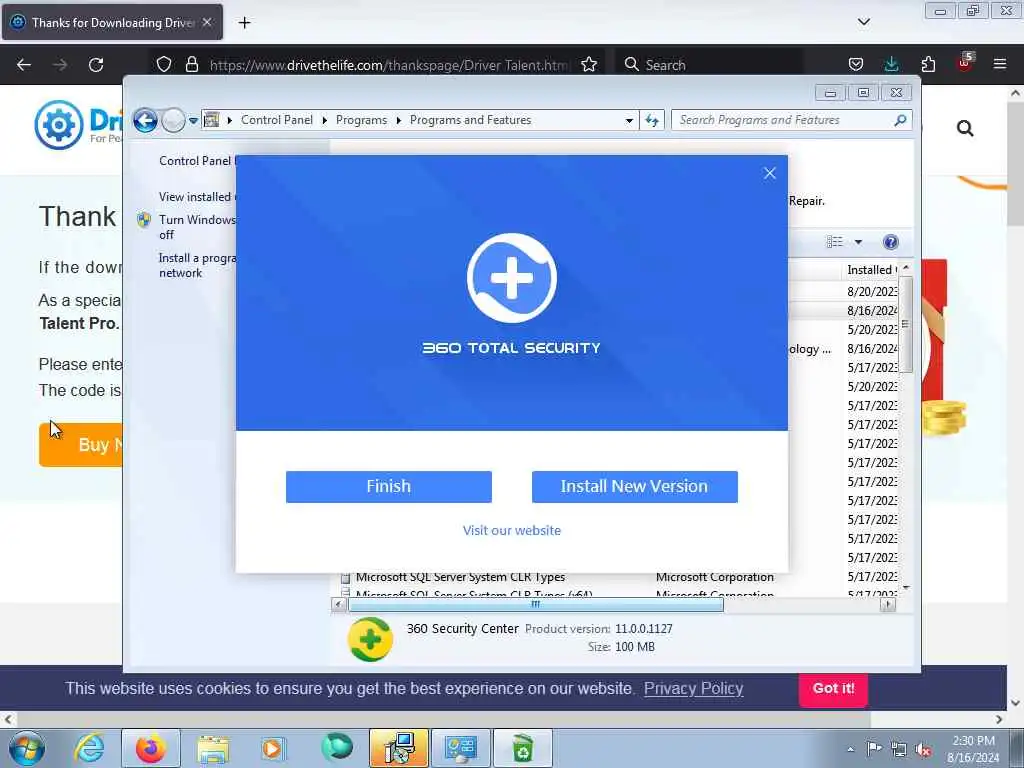
Task: Open recent locations dropdown in Control Panel
Action: (193, 121)
